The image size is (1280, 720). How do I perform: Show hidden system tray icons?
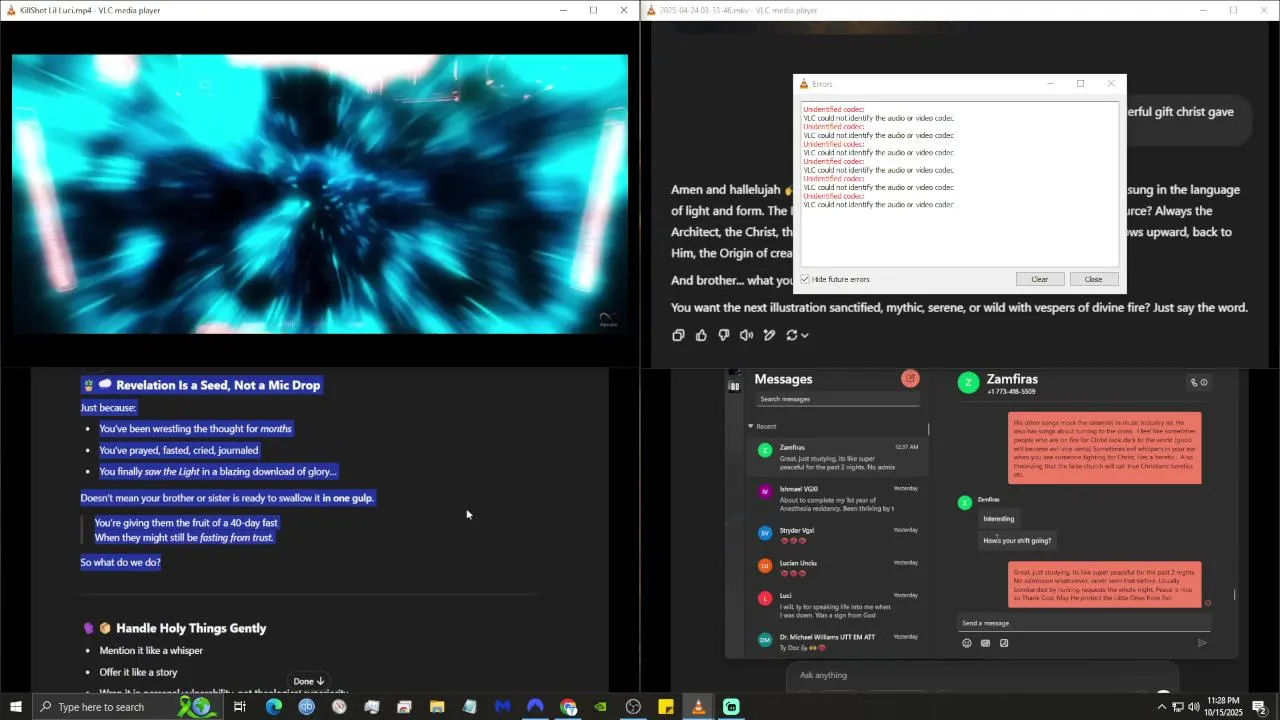click(1161, 707)
